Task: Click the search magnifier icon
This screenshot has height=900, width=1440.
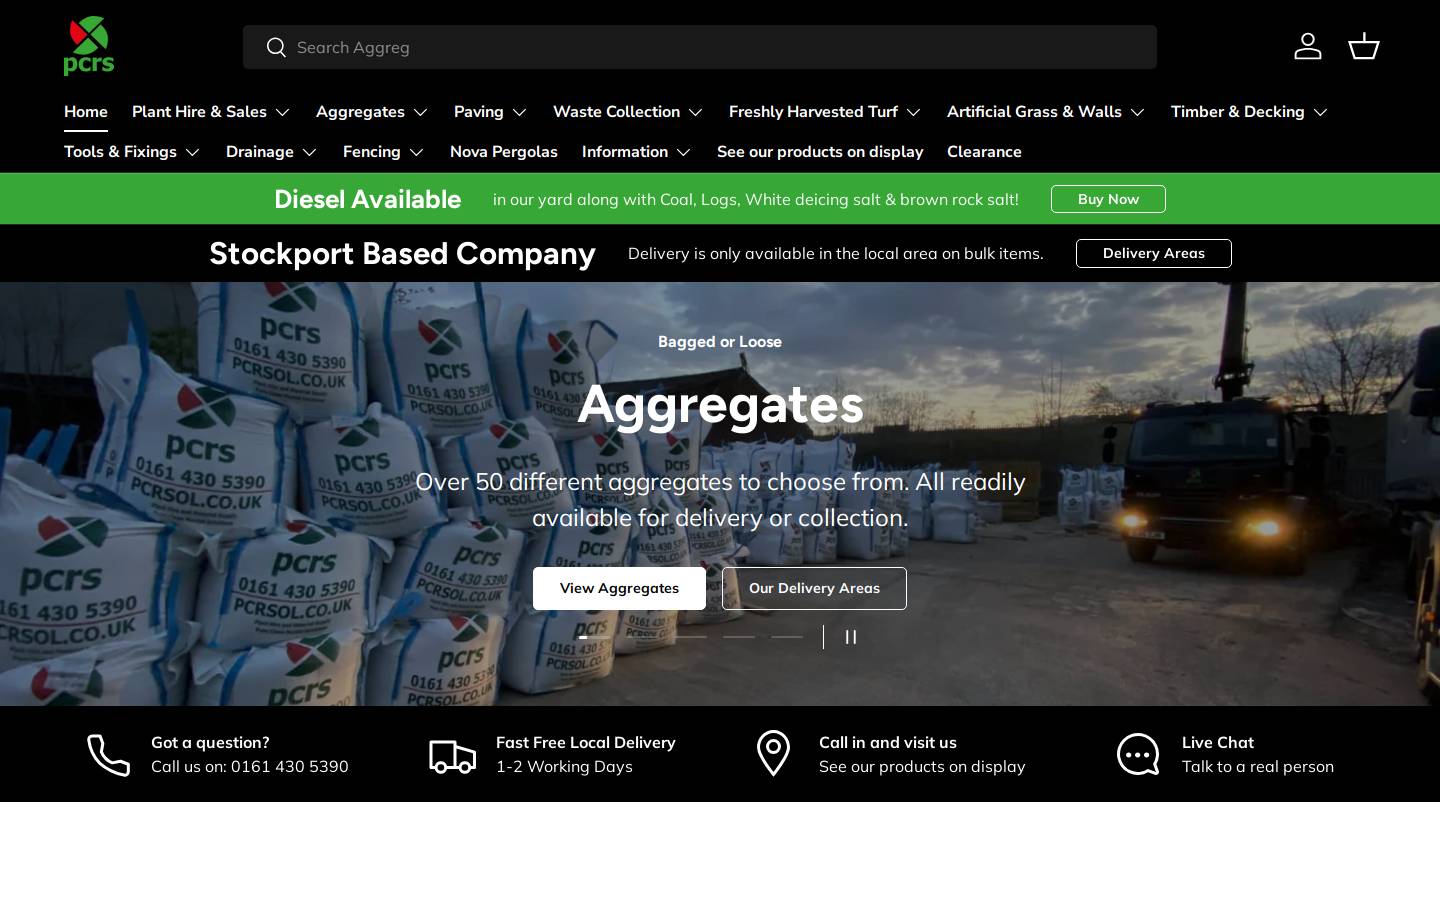Action: coord(276,47)
